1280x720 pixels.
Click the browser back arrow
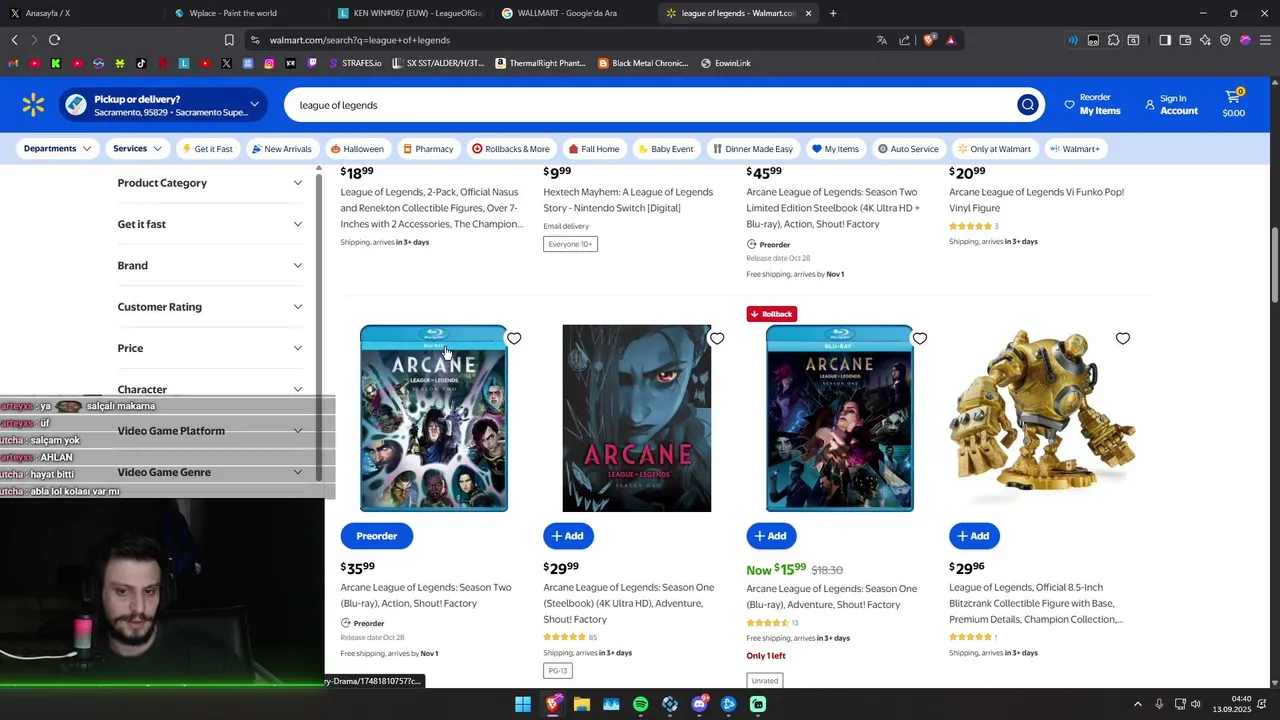14,40
